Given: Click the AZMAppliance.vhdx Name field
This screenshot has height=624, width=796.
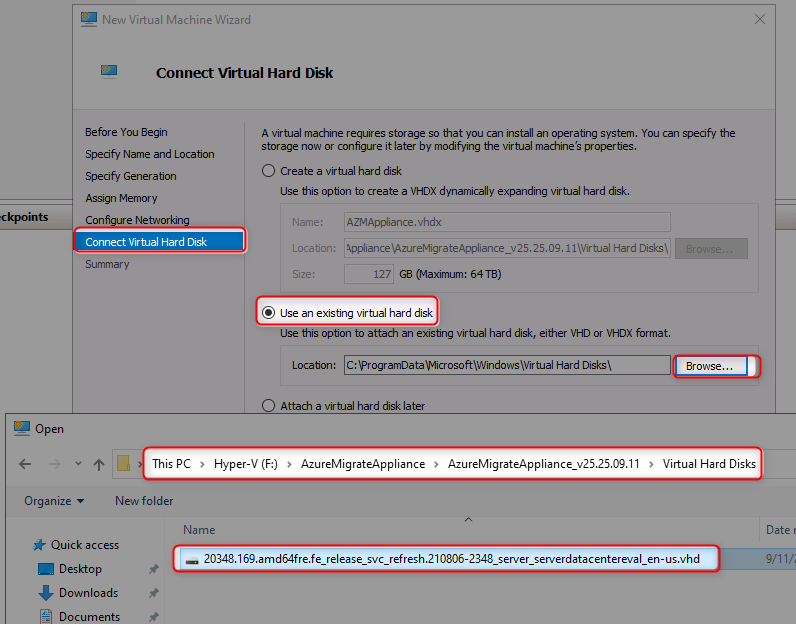Looking at the screenshot, I should point(507,222).
